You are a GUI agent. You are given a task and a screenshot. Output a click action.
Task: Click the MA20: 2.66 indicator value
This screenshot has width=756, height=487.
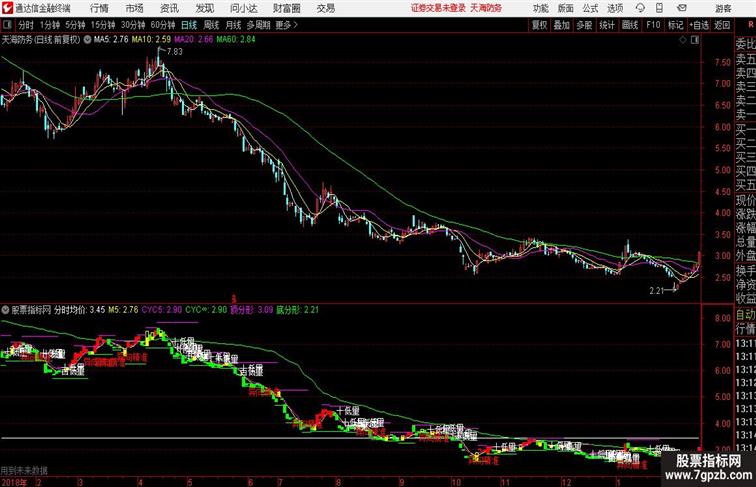[x=193, y=40]
